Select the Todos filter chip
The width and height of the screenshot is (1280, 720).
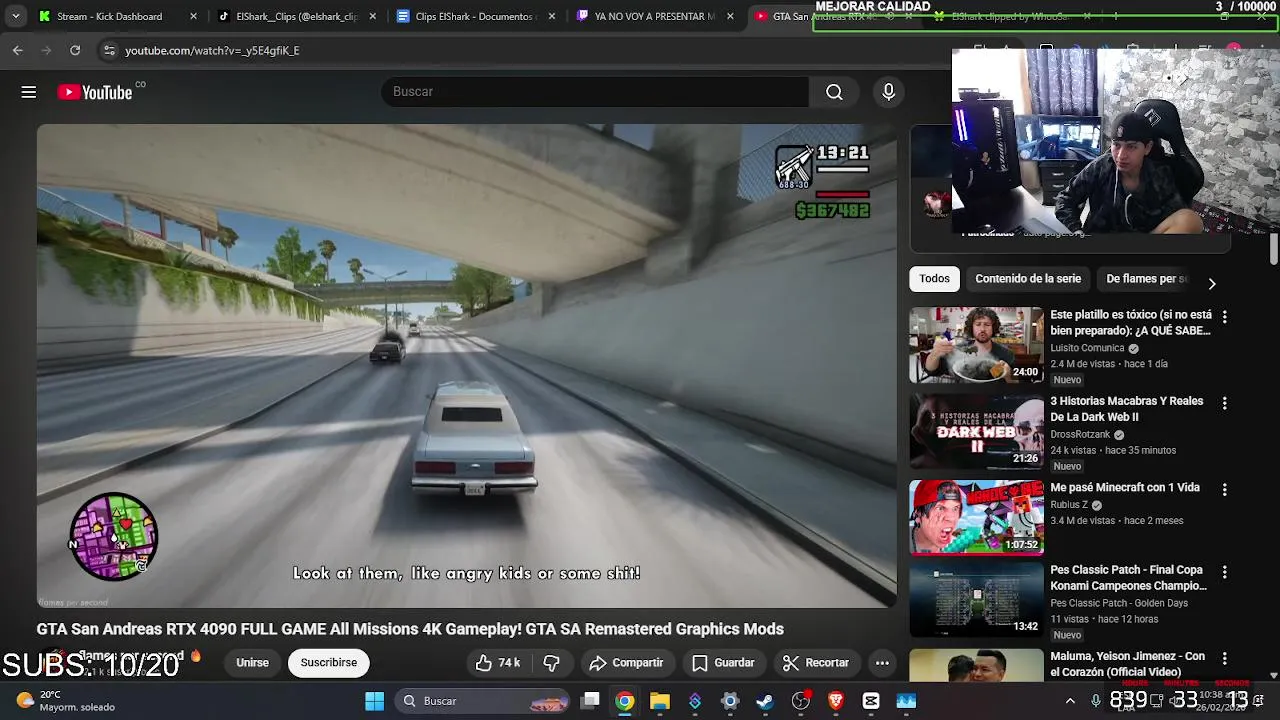(934, 279)
